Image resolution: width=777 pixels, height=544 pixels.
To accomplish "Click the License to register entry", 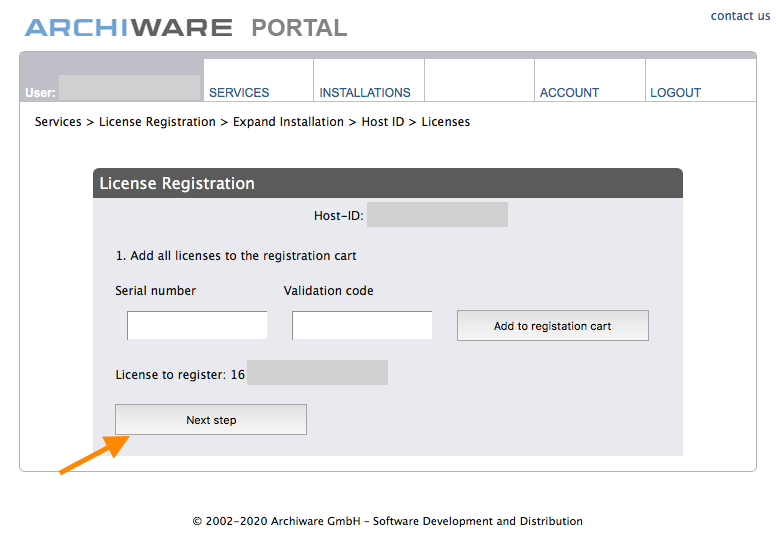I will point(251,373).
